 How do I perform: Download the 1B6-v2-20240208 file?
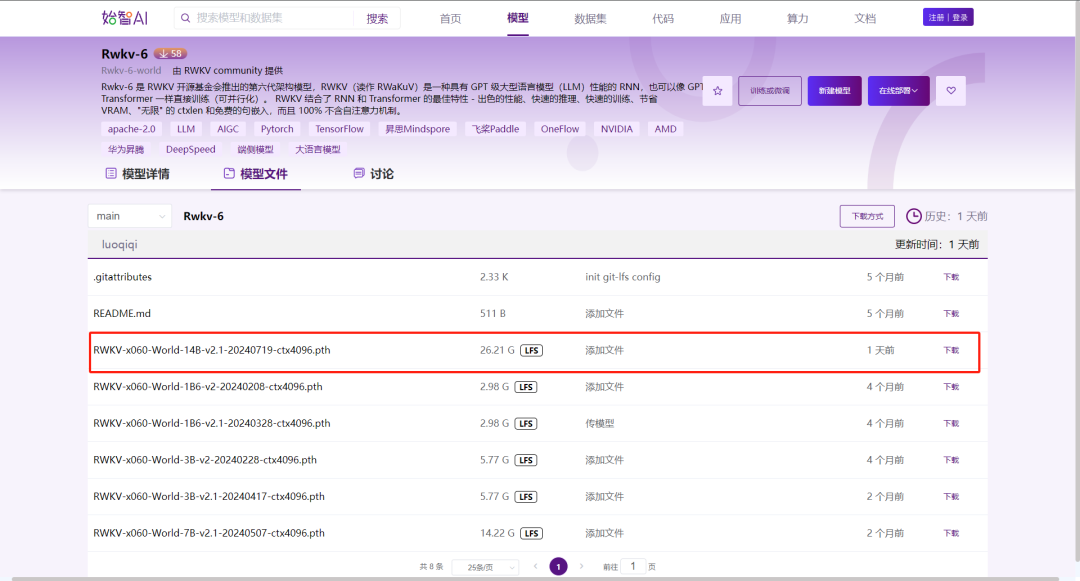[951, 387]
